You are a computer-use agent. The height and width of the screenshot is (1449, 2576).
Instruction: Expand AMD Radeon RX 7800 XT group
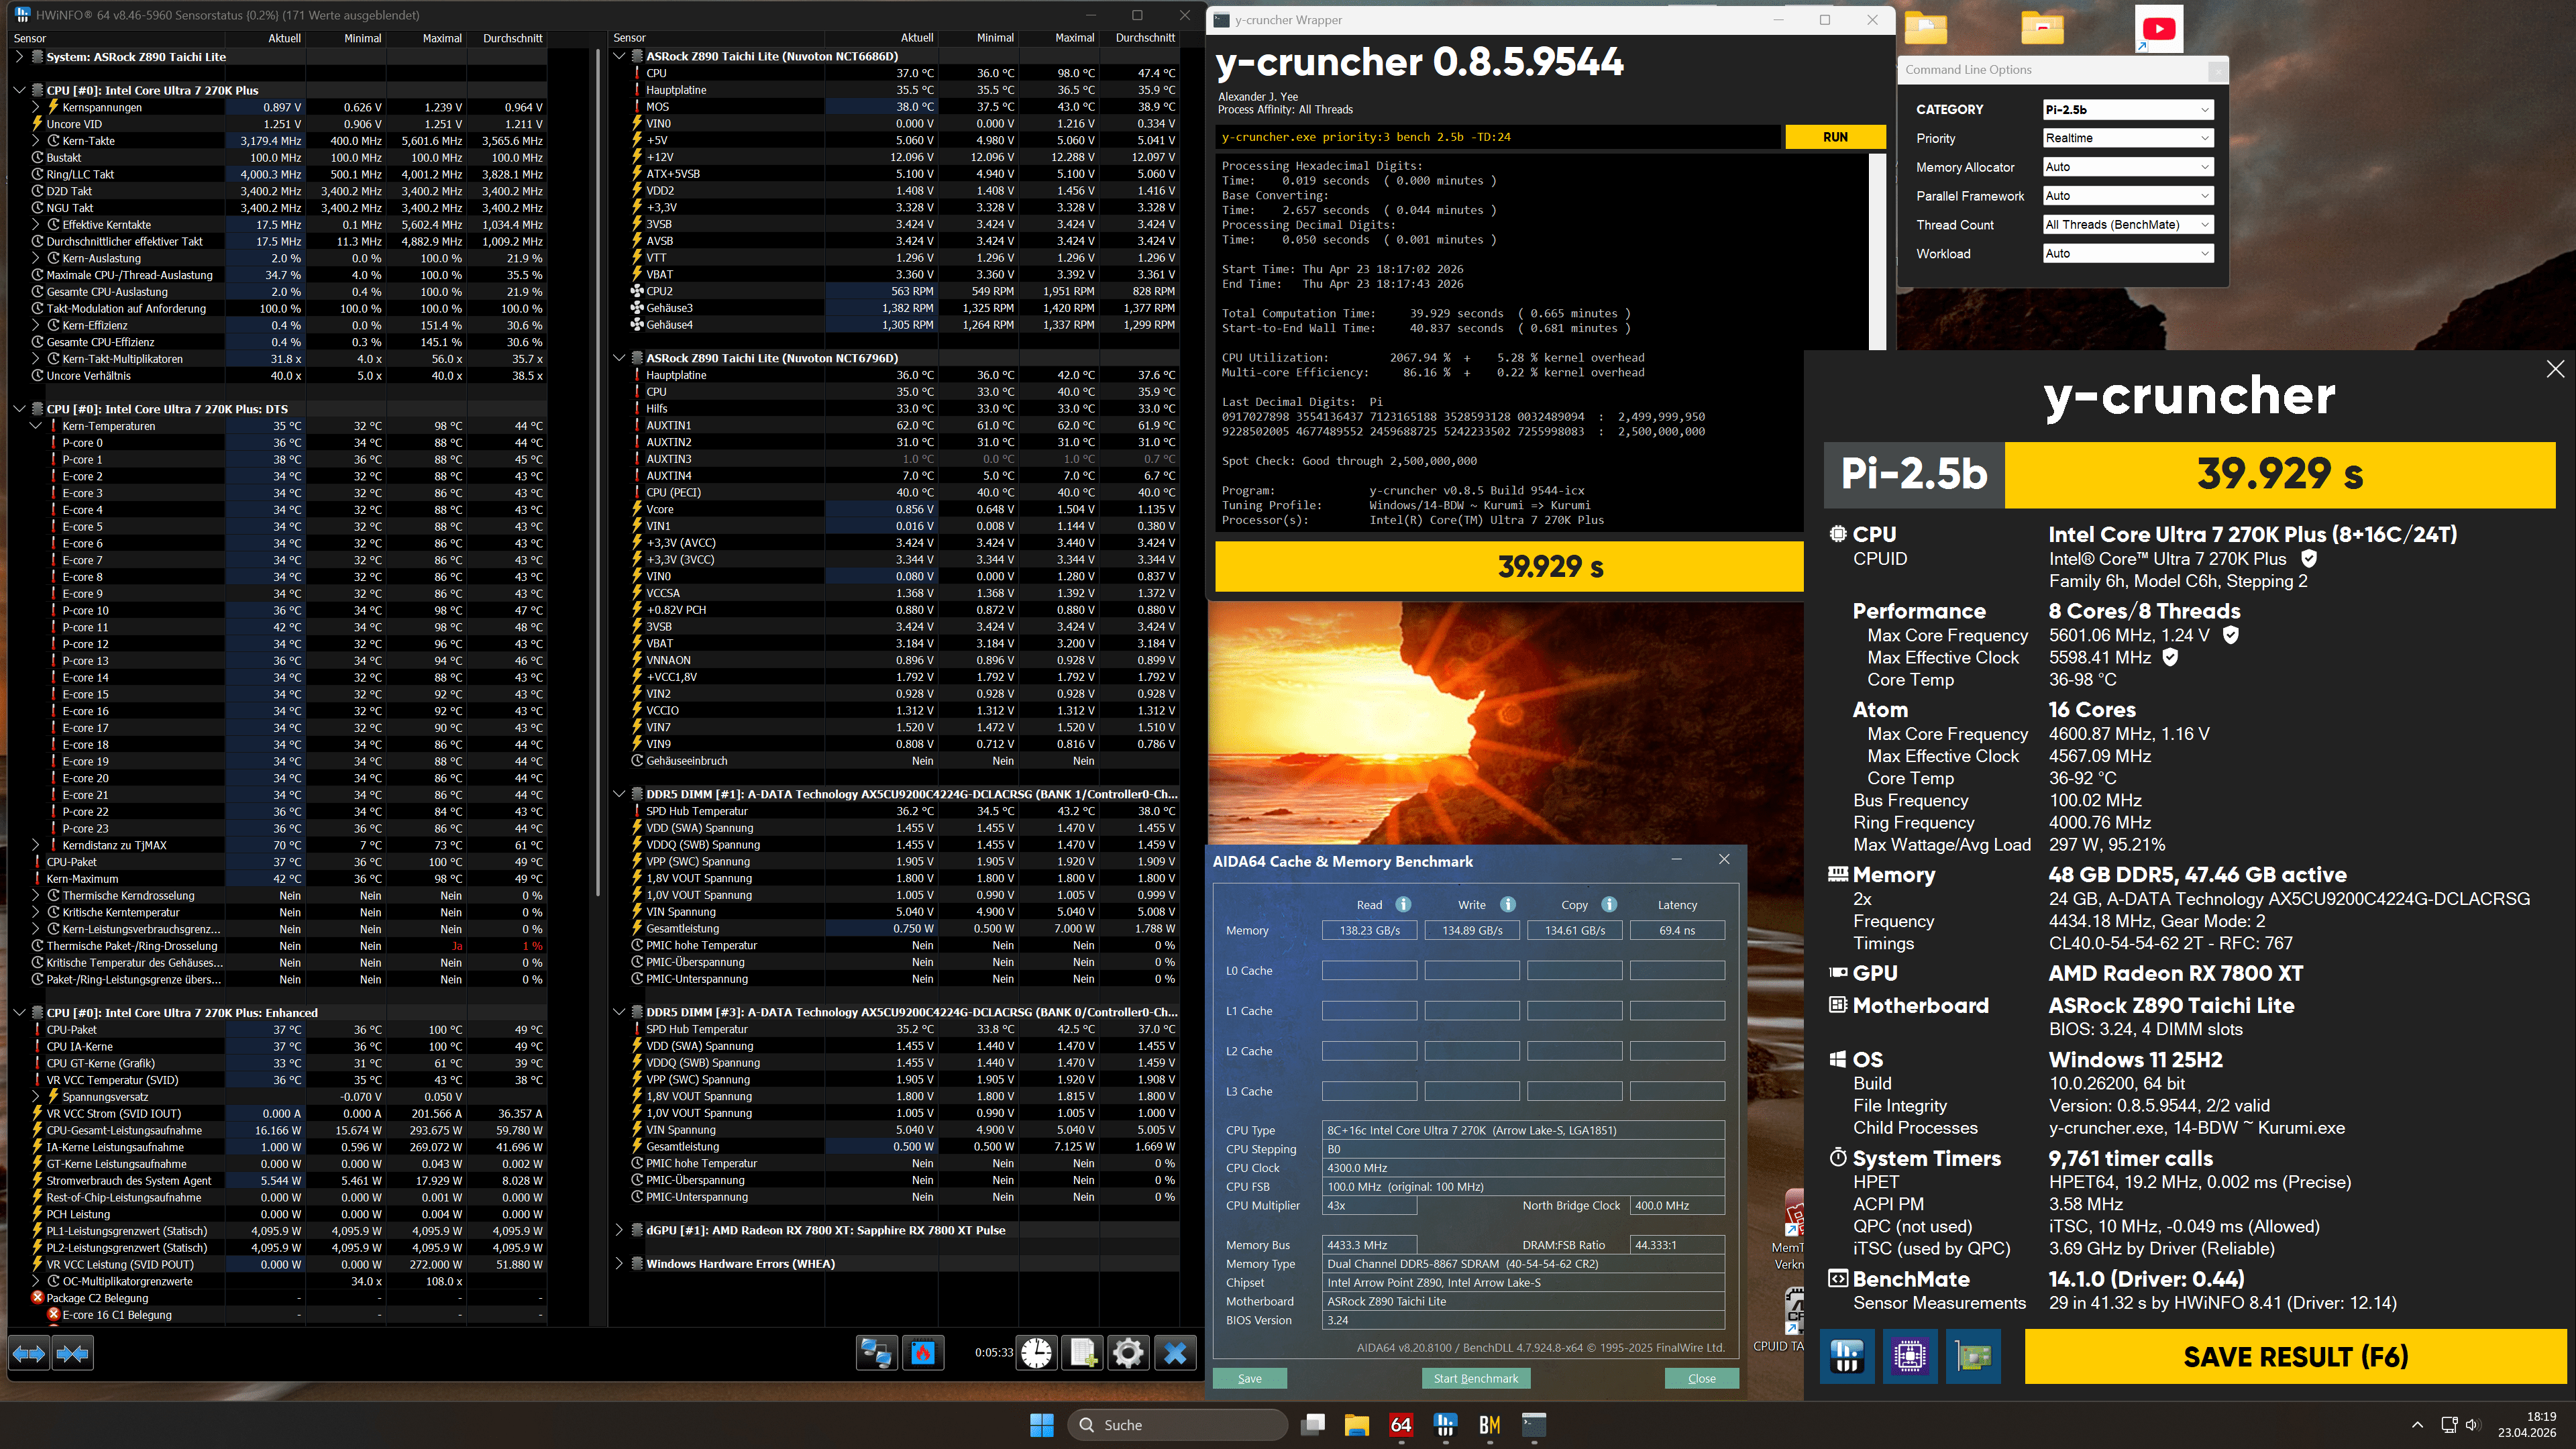point(619,1230)
